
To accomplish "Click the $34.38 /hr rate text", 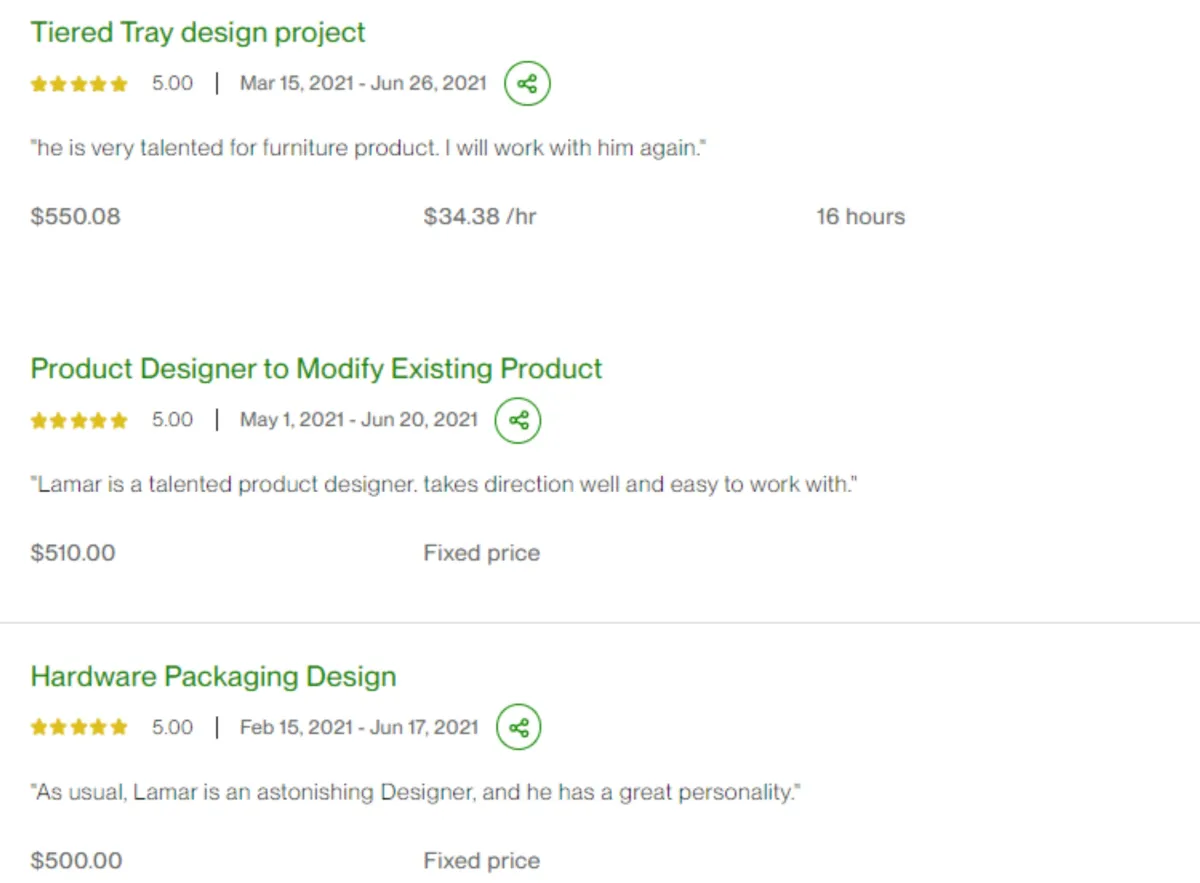I will pos(480,217).
